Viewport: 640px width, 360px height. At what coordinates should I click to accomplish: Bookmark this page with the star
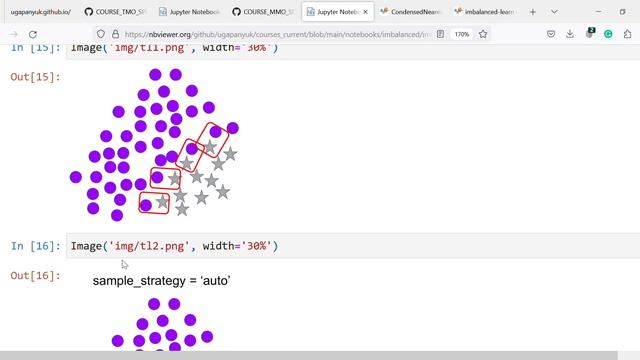[x=483, y=34]
